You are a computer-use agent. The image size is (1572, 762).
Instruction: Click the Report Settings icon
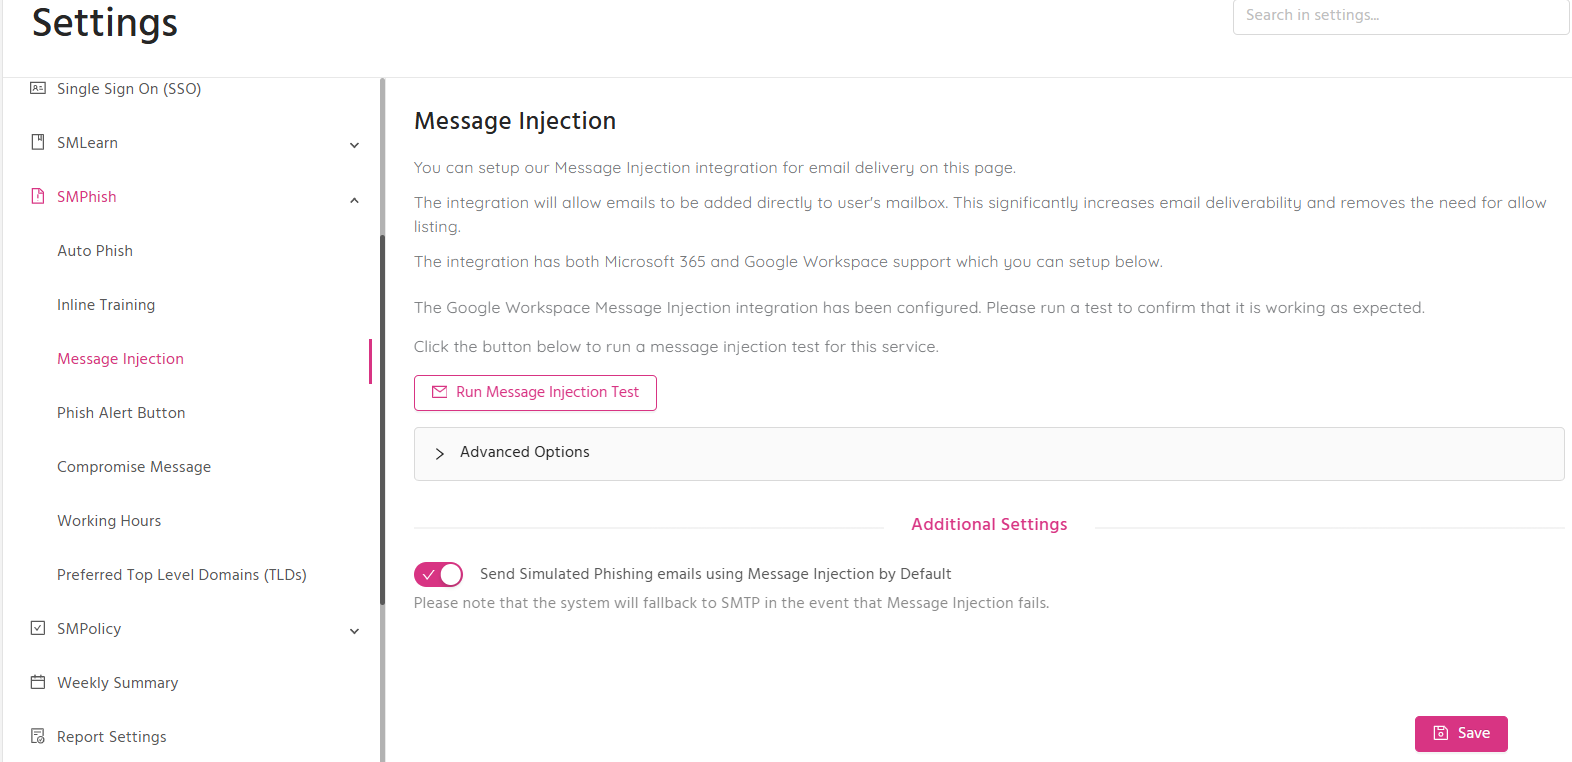(38, 736)
